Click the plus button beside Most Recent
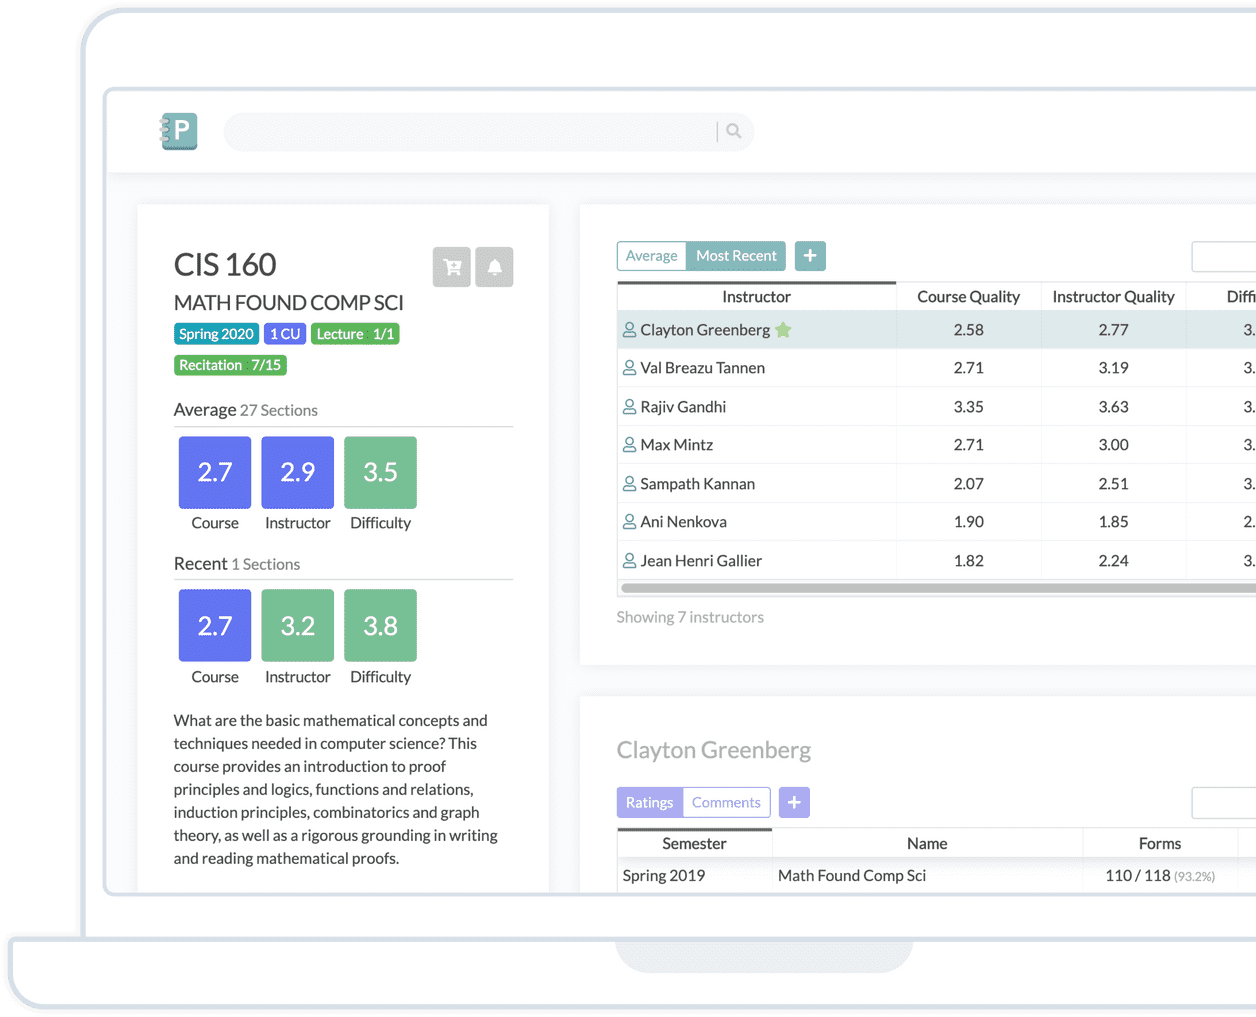This screenshot has height=1017, width=1256. tap(810, 256)
